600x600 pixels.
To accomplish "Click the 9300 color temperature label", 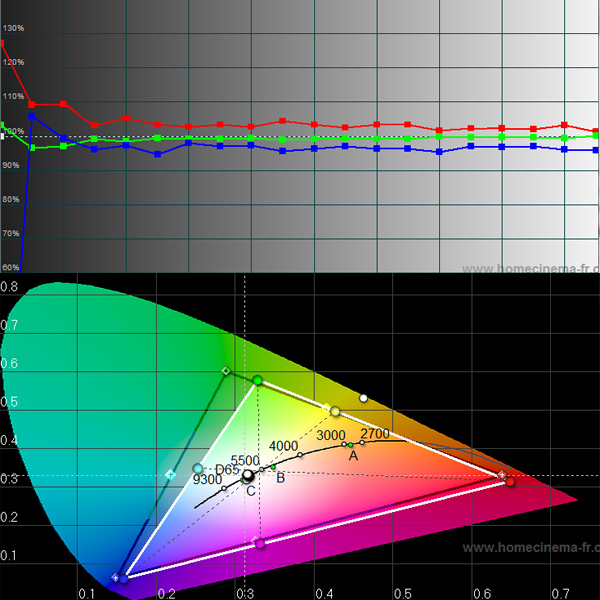I will click(x=207, y=479).
